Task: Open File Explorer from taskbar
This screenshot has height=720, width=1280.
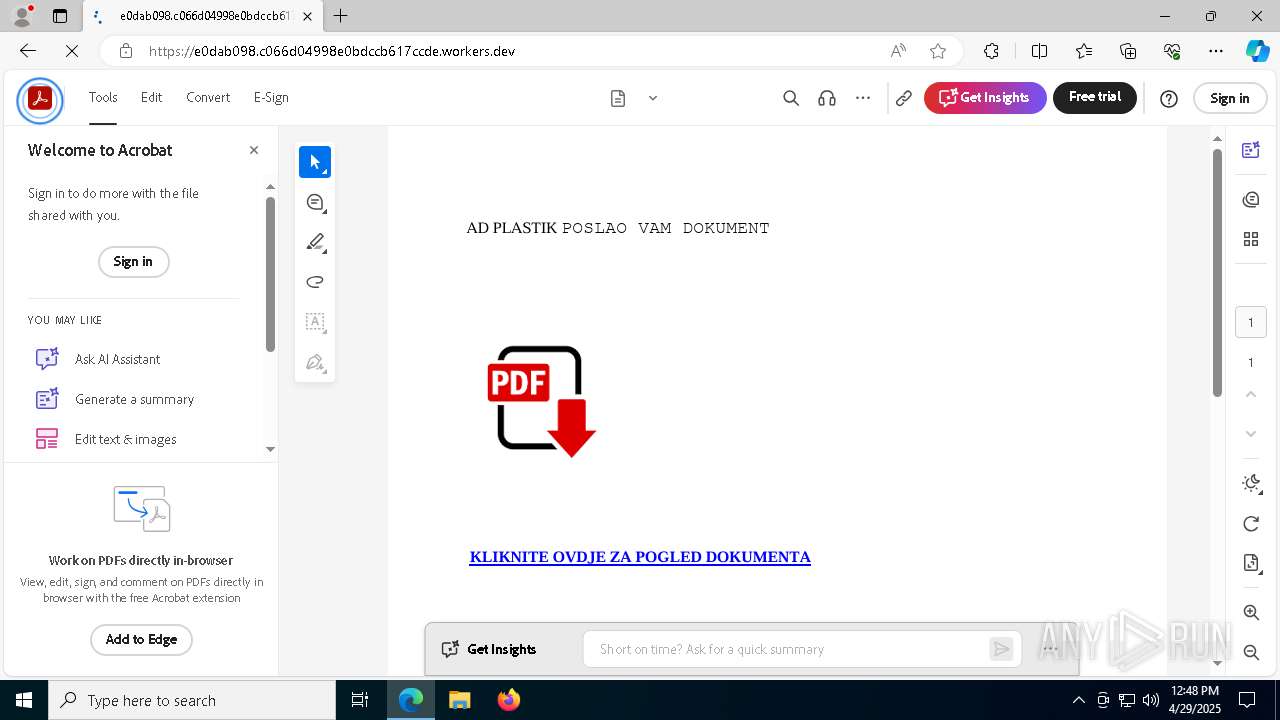Action: (459, 700)
